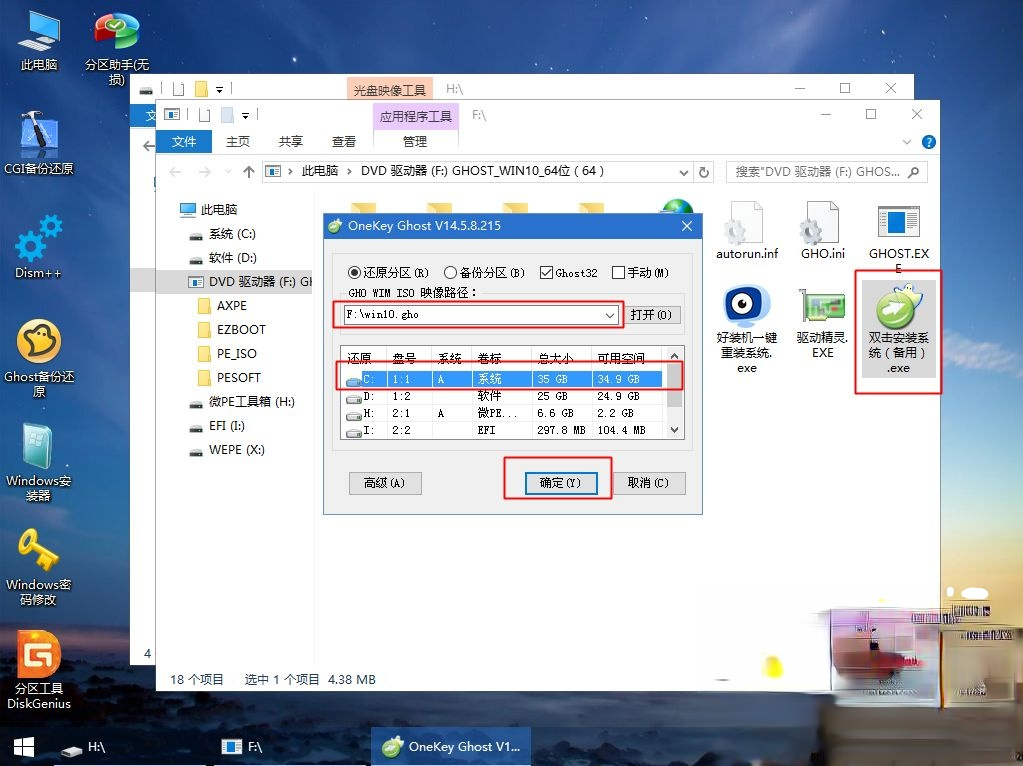
Task: Go up one folder level in explorer
Action: click(x=249, y=172)
